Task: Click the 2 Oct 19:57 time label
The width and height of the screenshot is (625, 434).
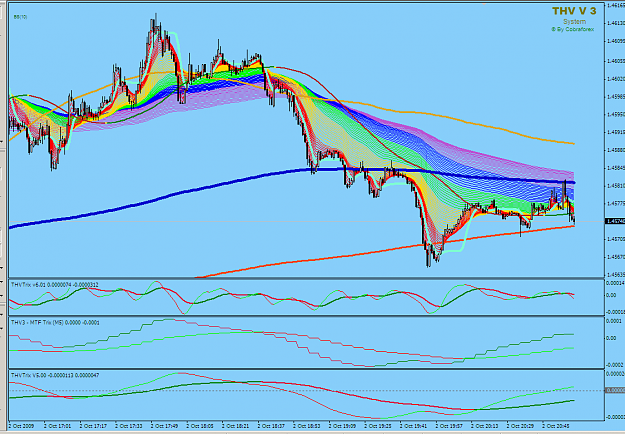Action: (x=449, y=426)
